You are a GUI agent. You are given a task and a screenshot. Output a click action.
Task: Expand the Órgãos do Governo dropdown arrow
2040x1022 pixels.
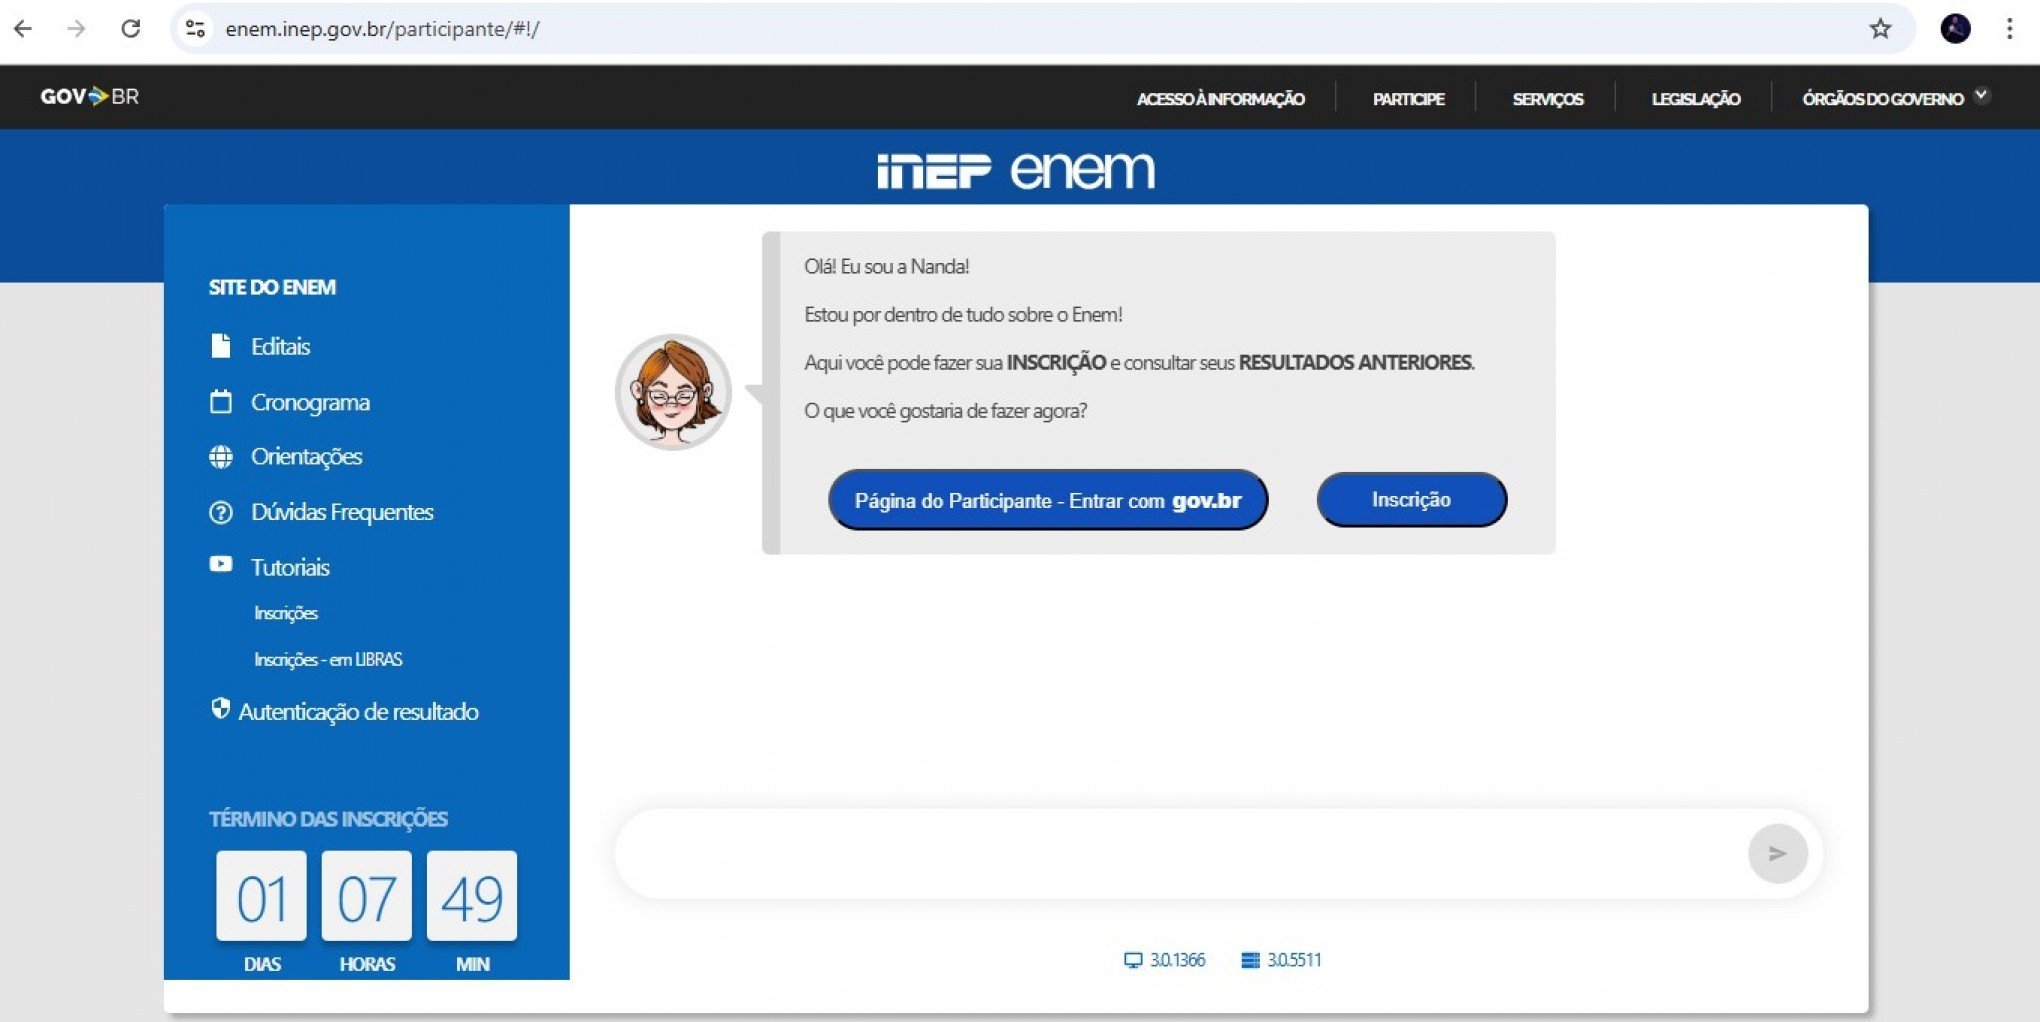[1981, 95]
